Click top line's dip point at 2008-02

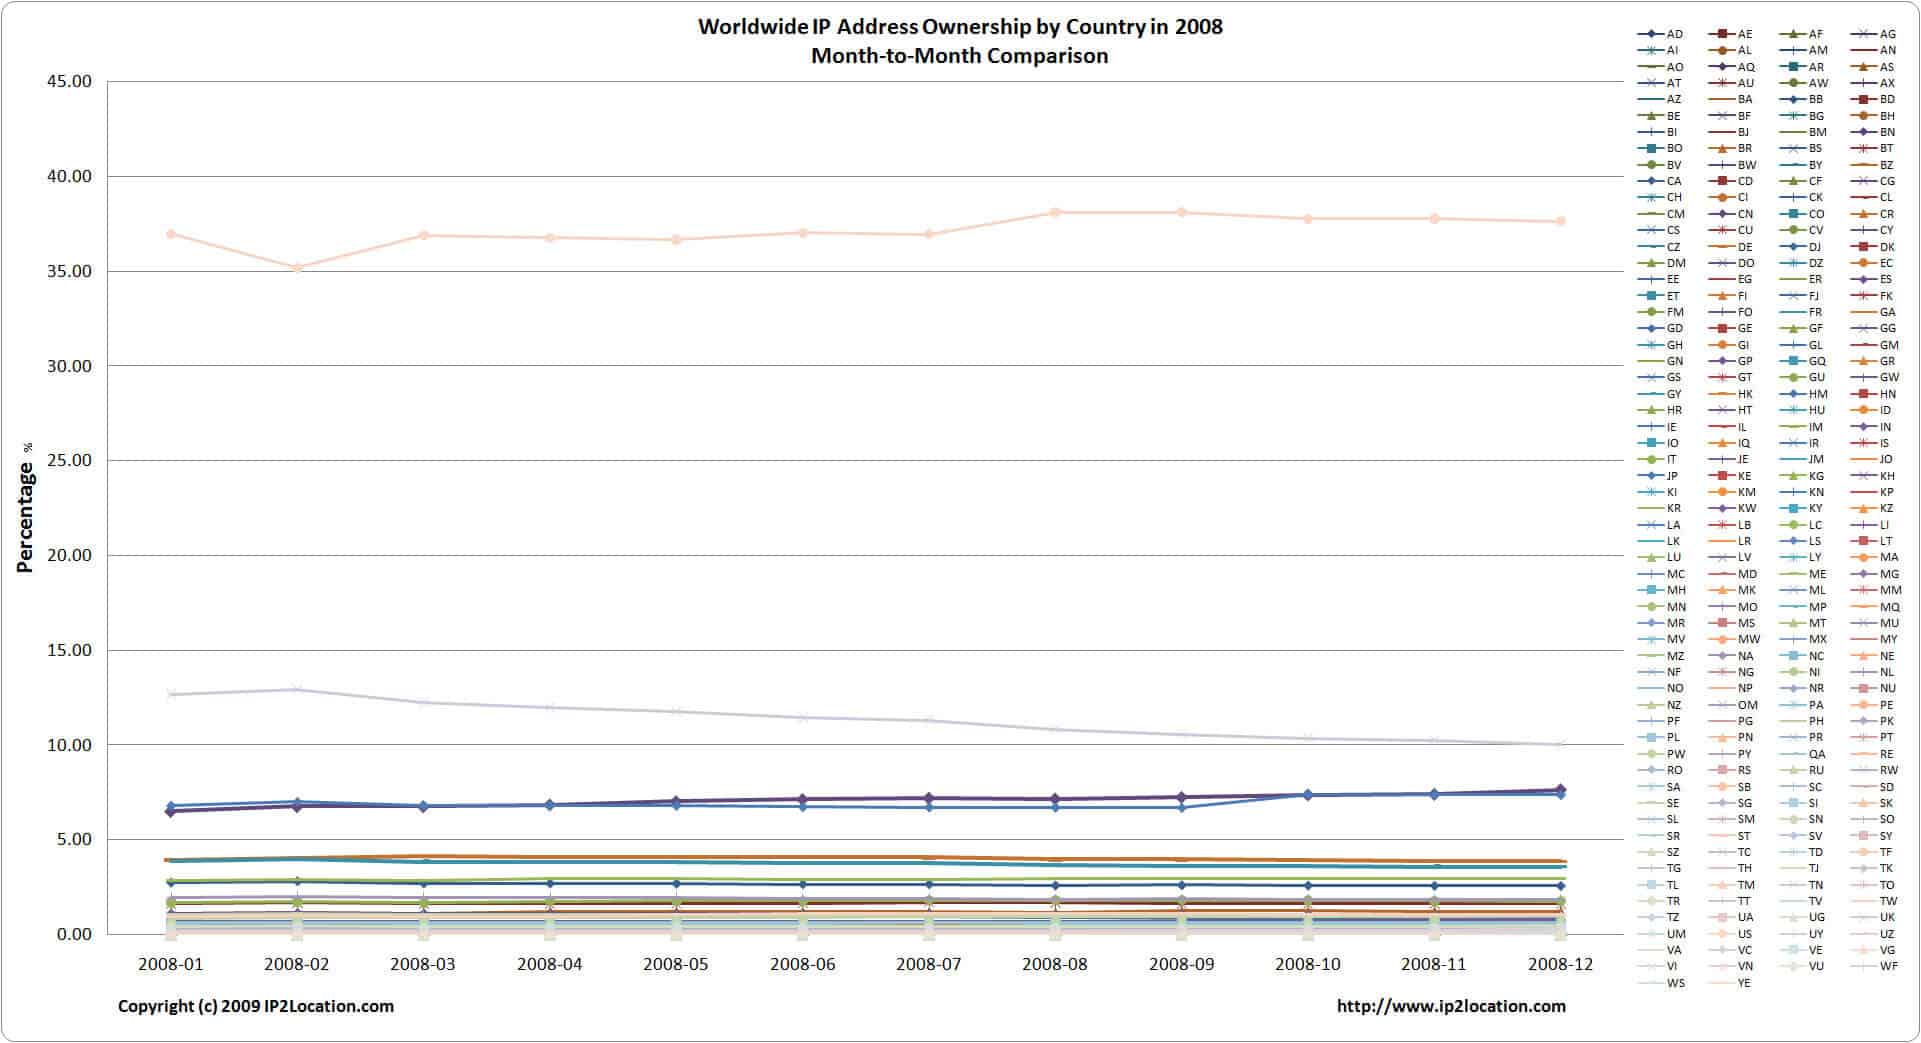(297, 268)
